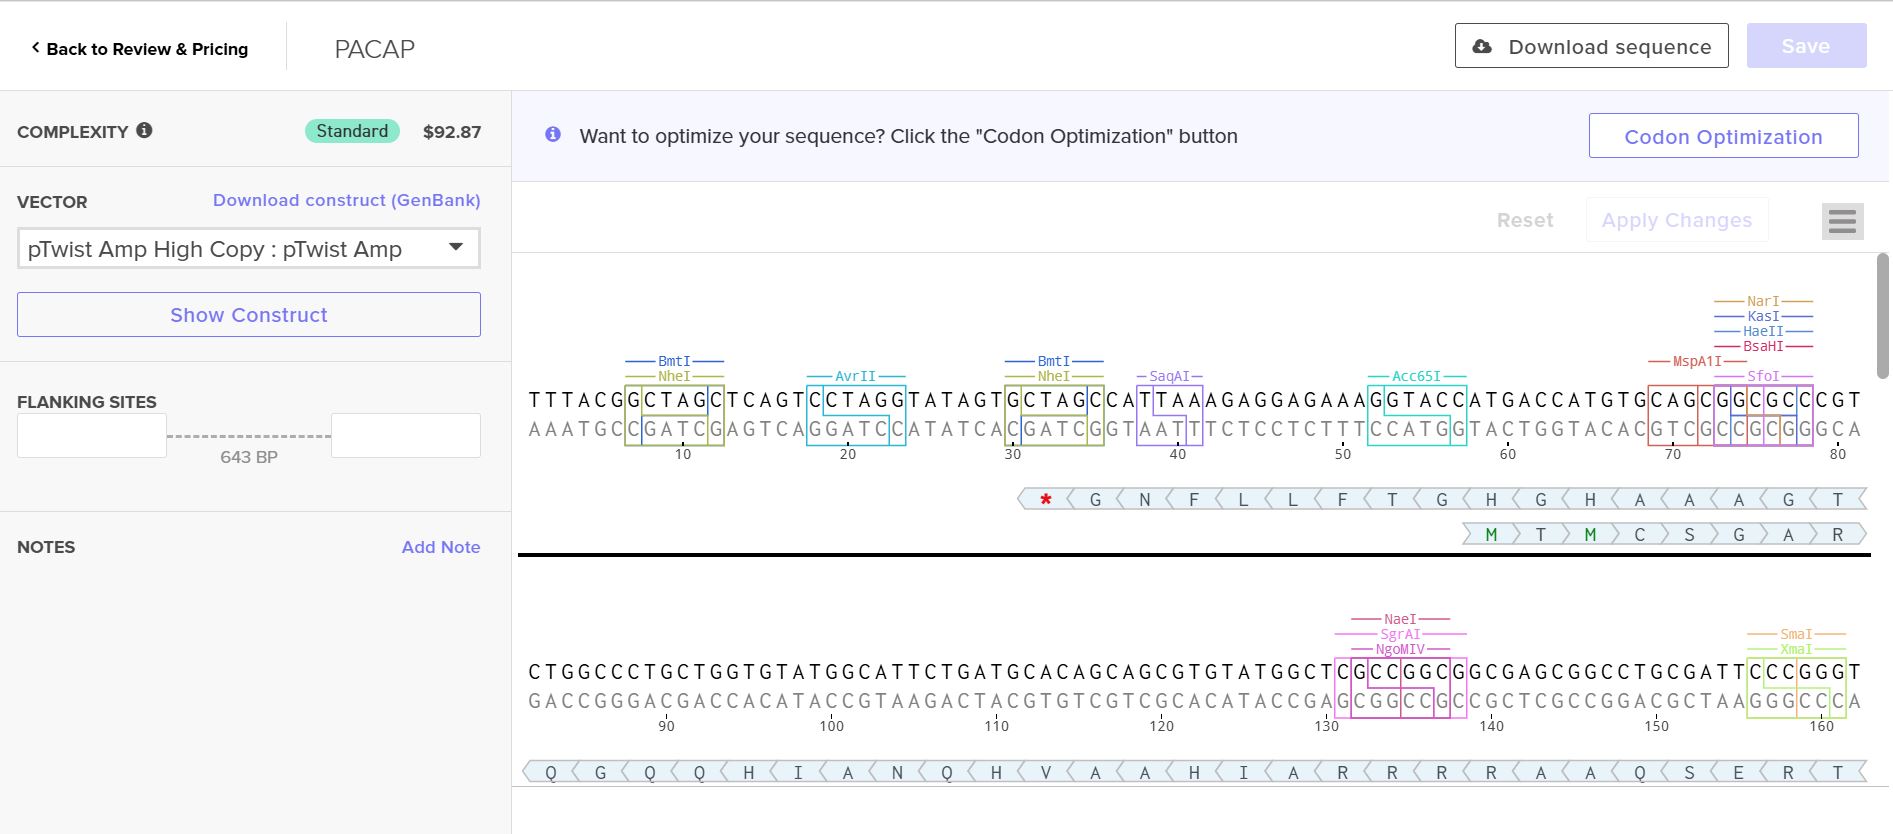Open the hamburger menu icon
Viewport: 1893px width, 834px height.
coord(1842,221)
